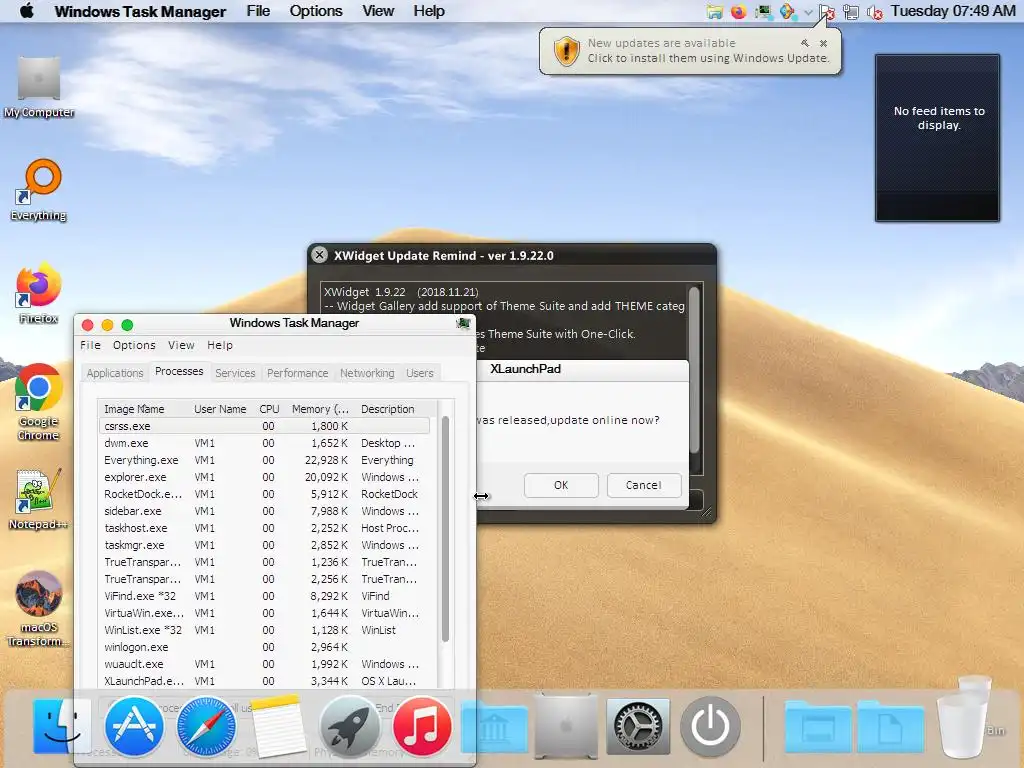Screen dimensions: 1024x768
Task: Click Cancel in XLaunchPad dialog
Action: click(644, 485)
